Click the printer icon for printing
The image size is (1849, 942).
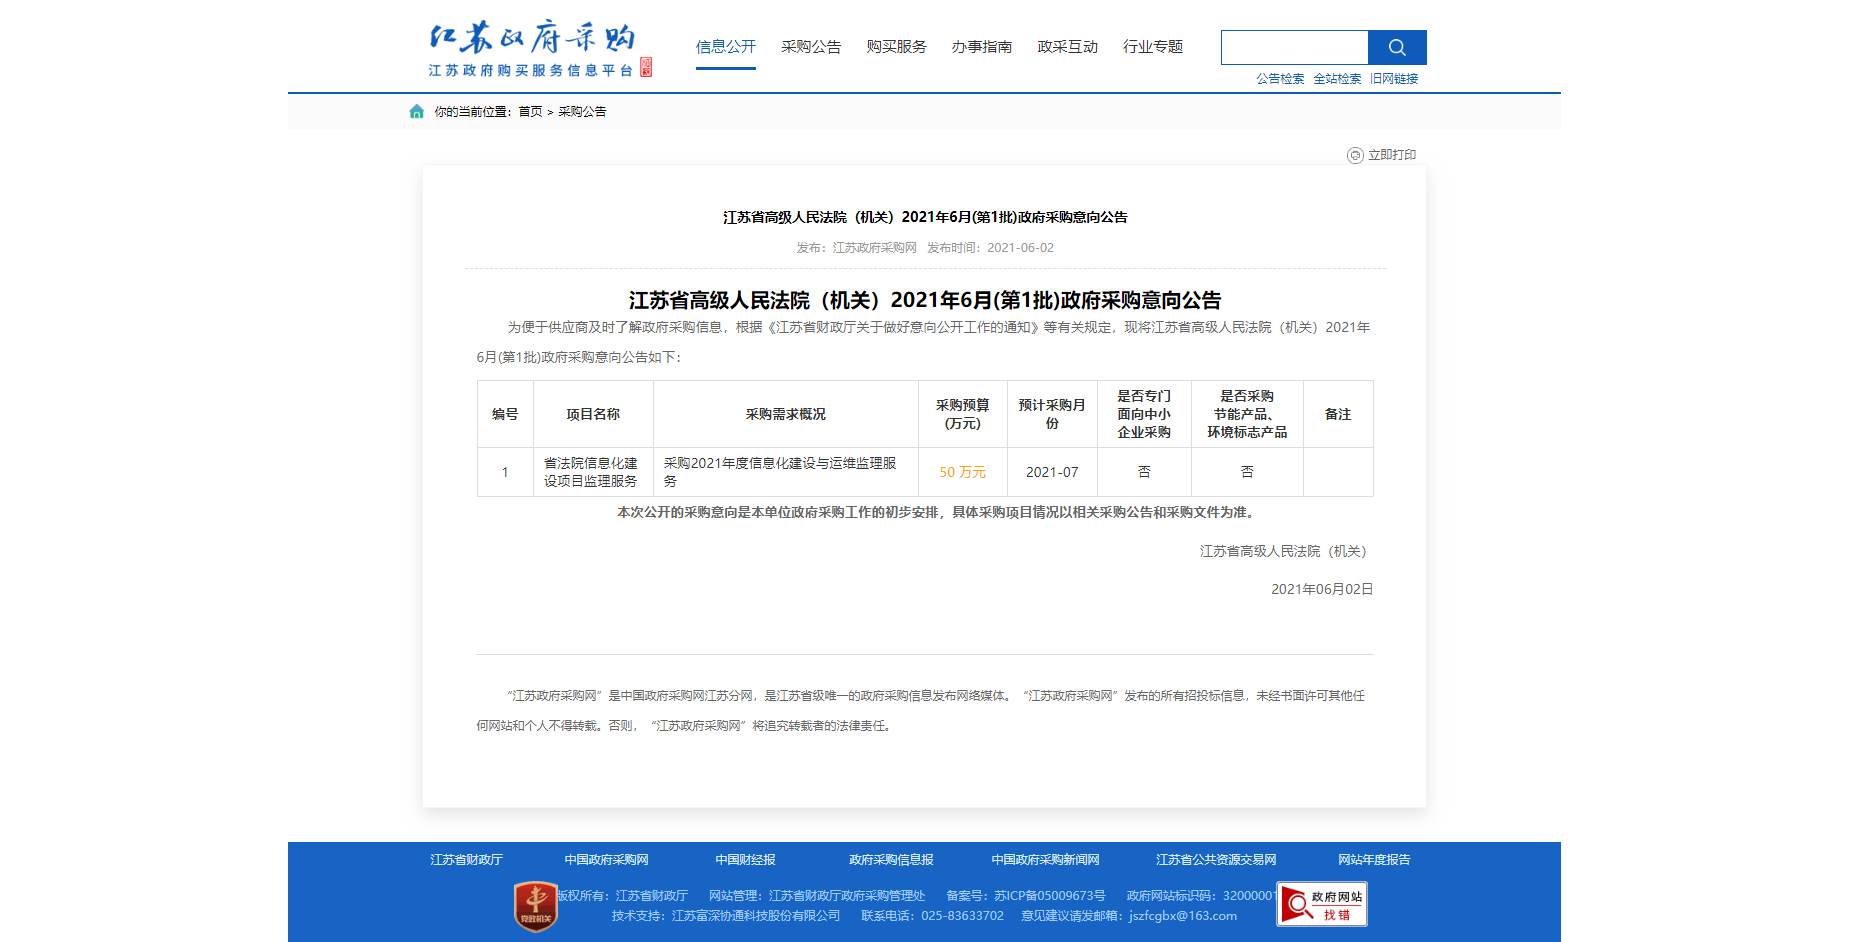tap(1355, 155)
